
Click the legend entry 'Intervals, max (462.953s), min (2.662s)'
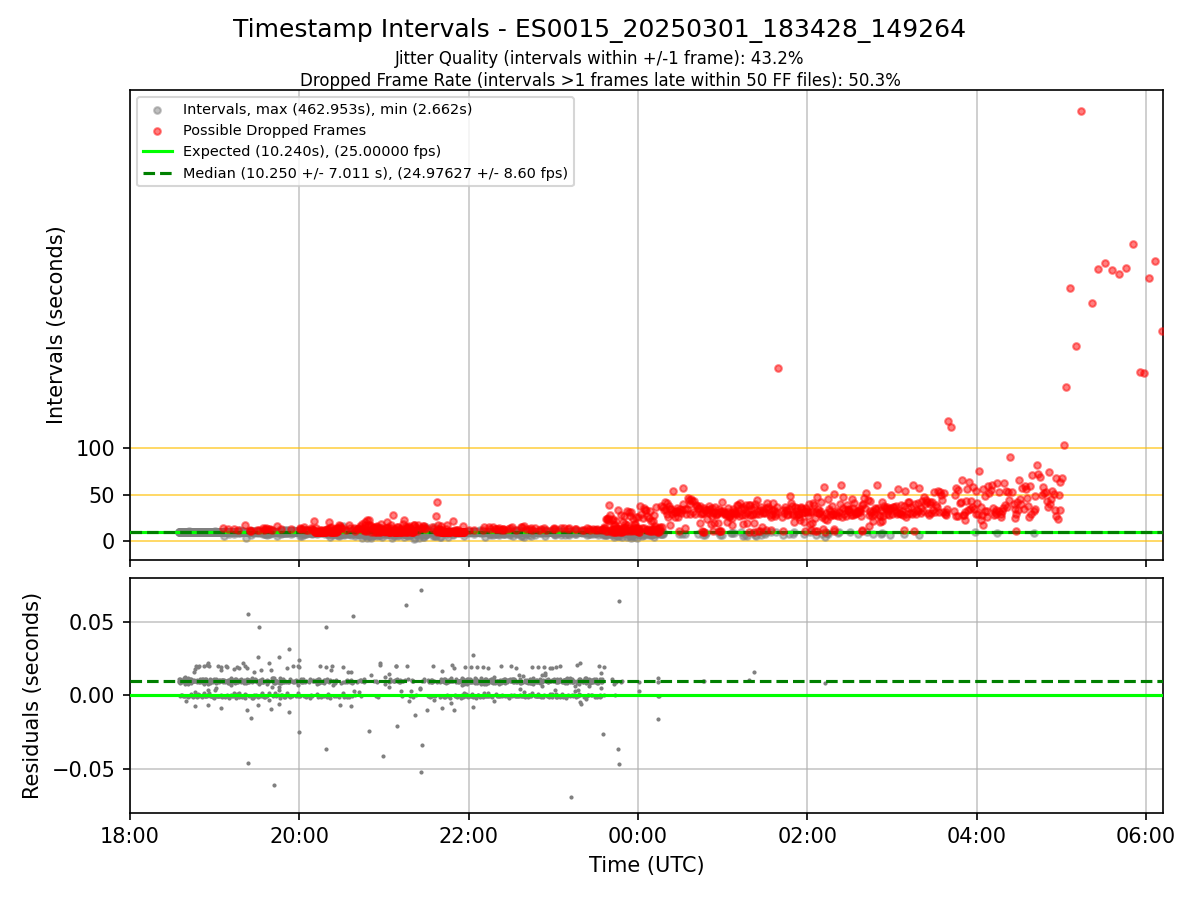pos(327,108)
